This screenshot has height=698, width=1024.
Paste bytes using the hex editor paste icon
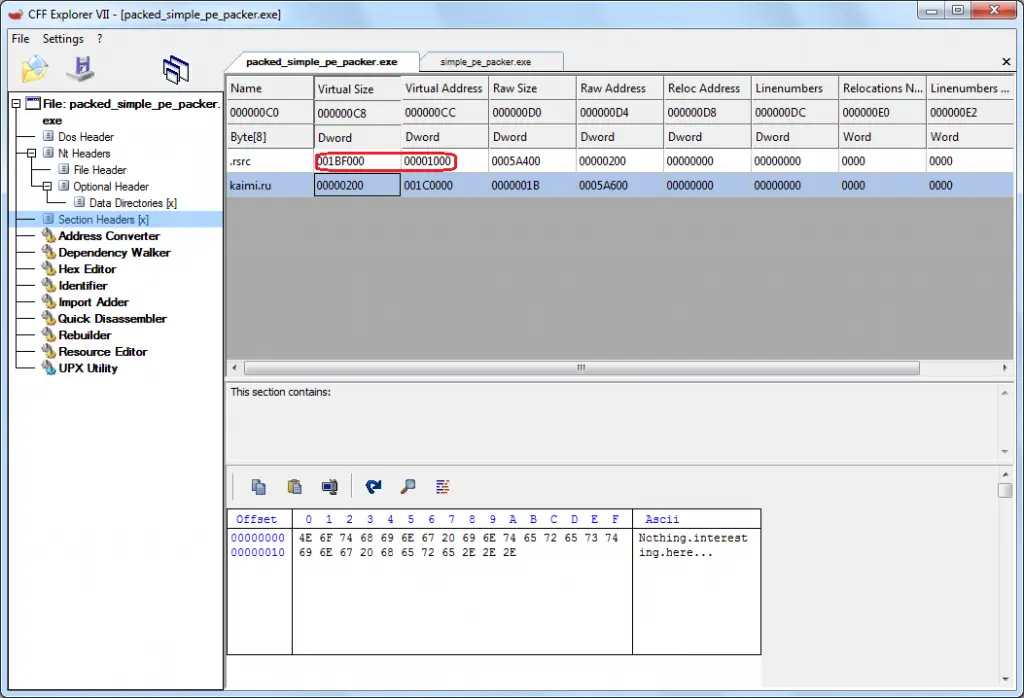[294, 486]
